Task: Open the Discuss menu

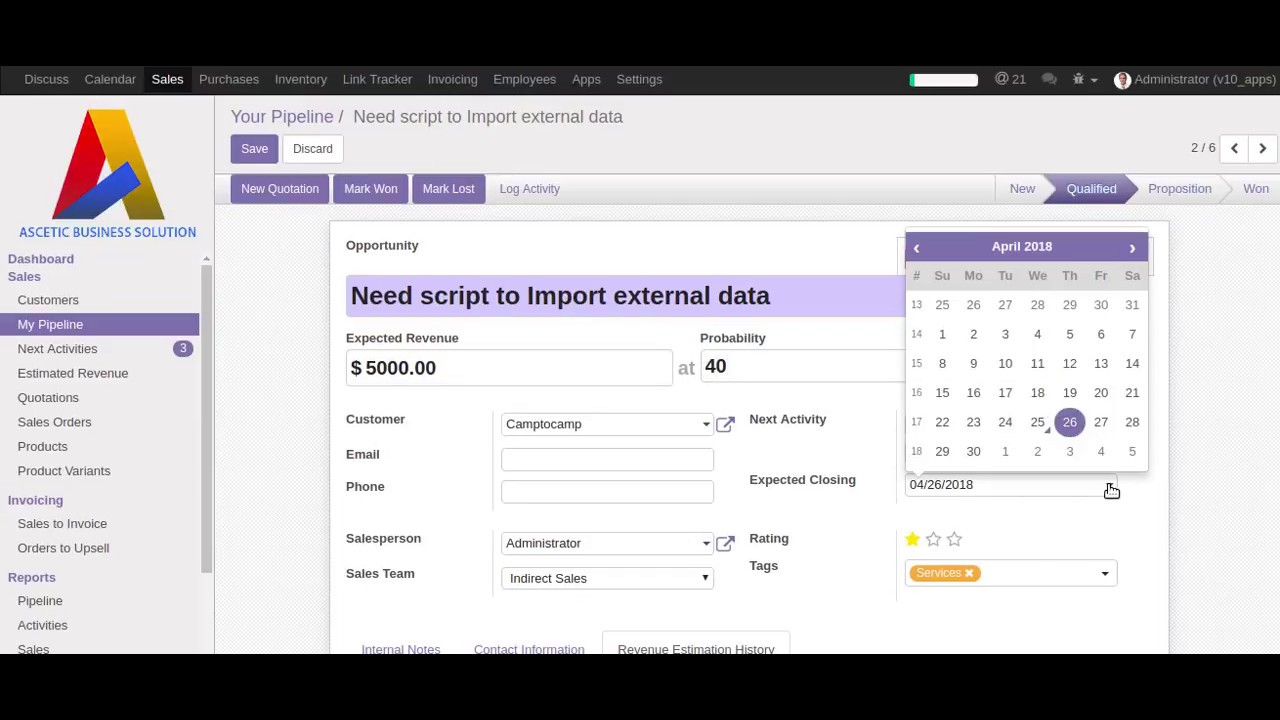Action: pos(46,79)
